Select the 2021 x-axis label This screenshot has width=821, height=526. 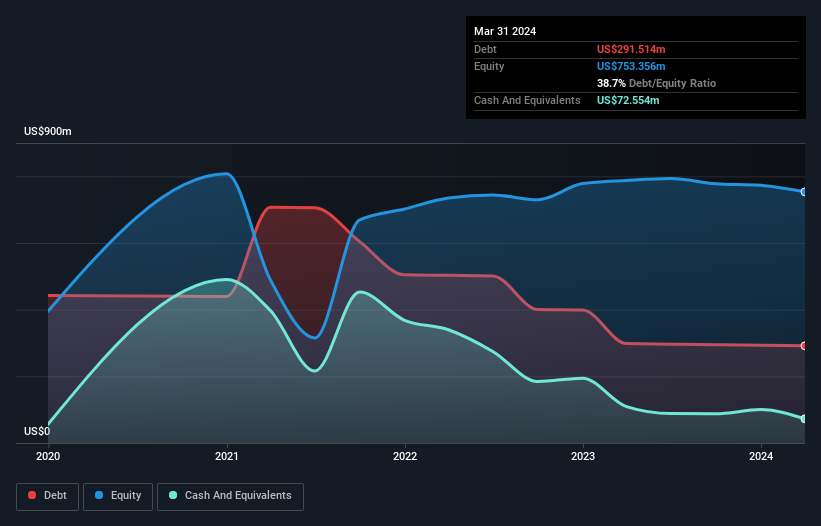click(227, 456)
